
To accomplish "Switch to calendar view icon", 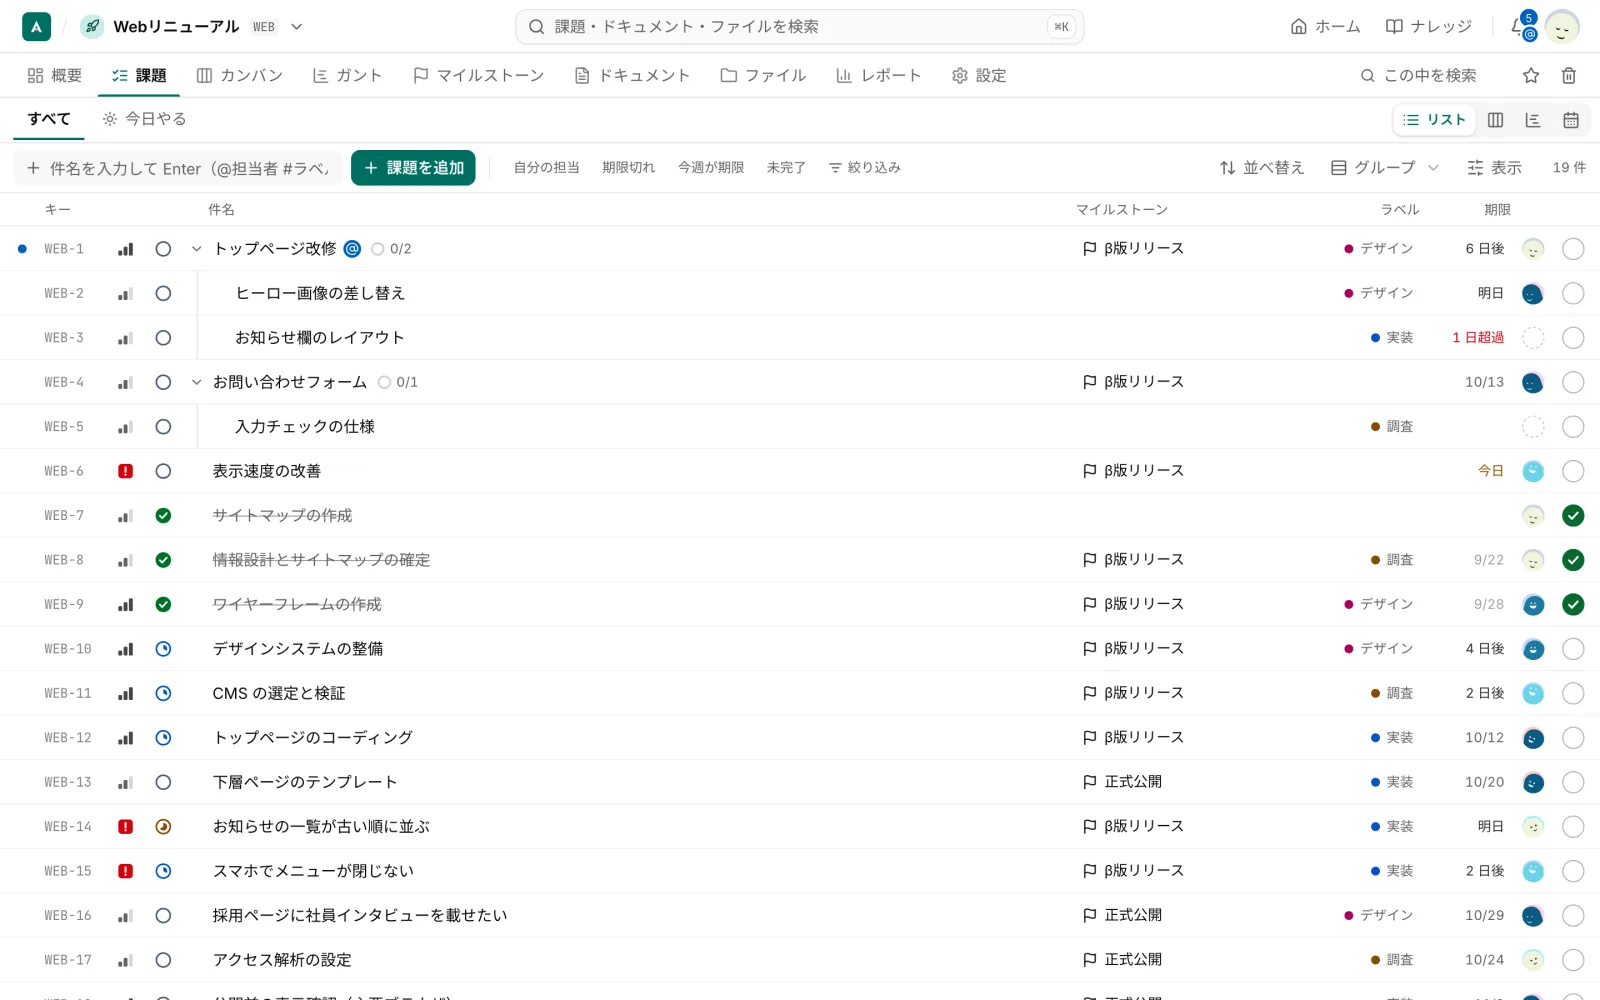I will point(1571,120).
